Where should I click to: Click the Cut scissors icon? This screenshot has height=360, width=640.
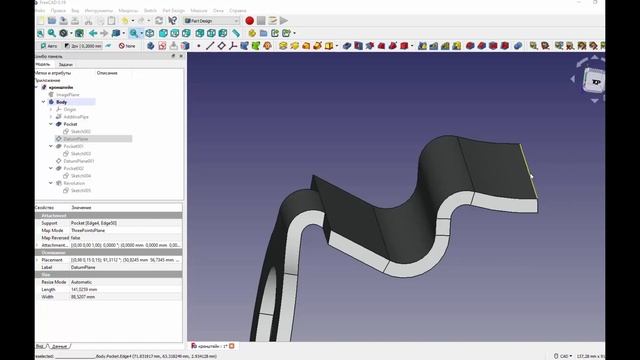[88, 20]
